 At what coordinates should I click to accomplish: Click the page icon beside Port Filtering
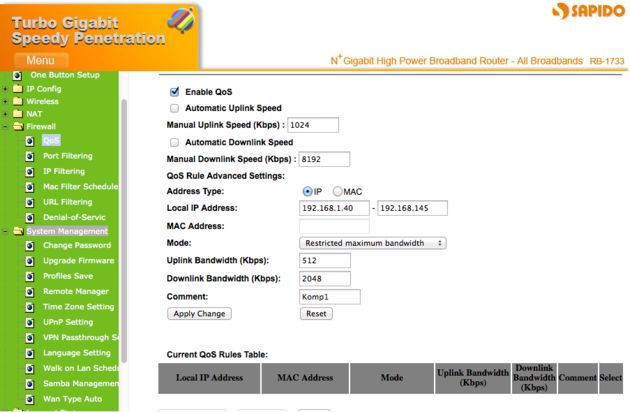point(30,156)
